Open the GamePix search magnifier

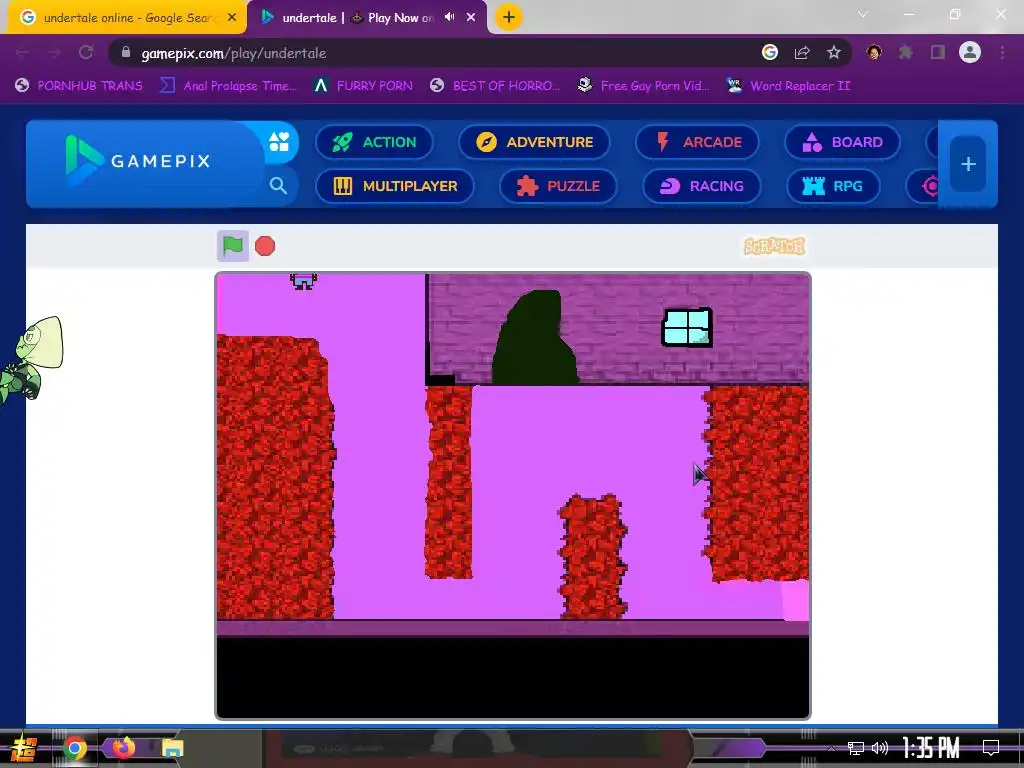click(x=278, y=185)
